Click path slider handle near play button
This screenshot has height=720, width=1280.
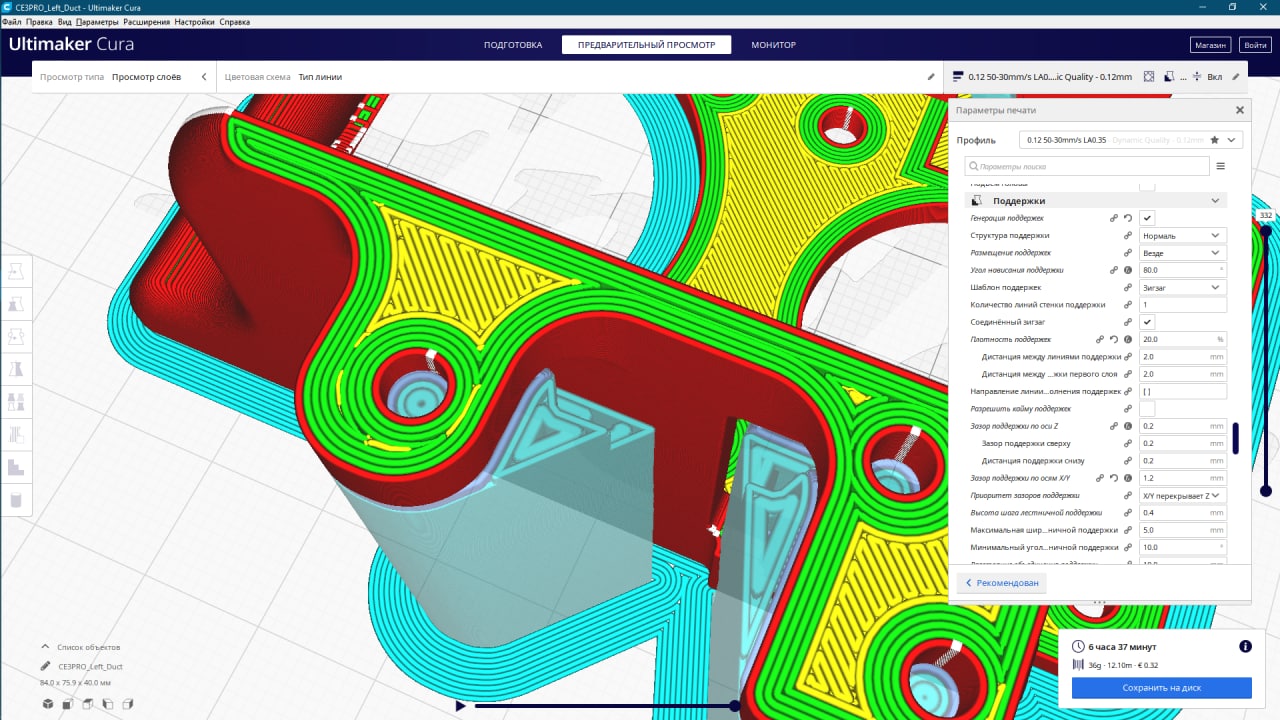point(735,705)
